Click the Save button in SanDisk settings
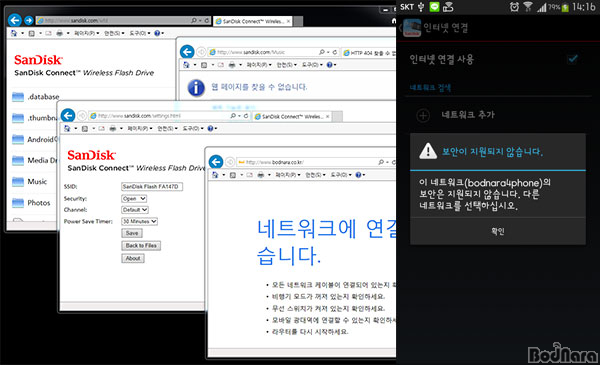This screenshot has width=600, height=365. [x=132, y=233]
